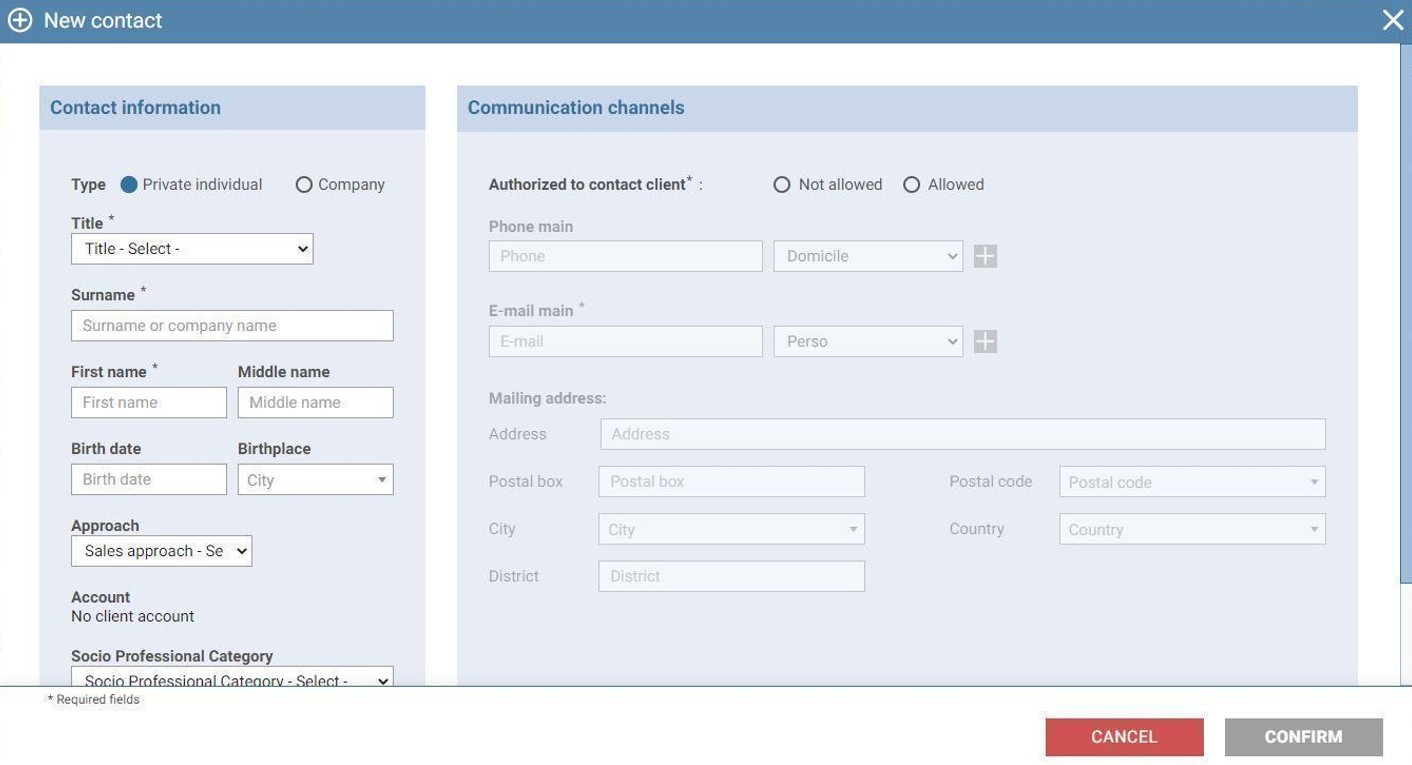1412x765 pixels.
Task: Close the New contact dialog
Action: 1392,20
